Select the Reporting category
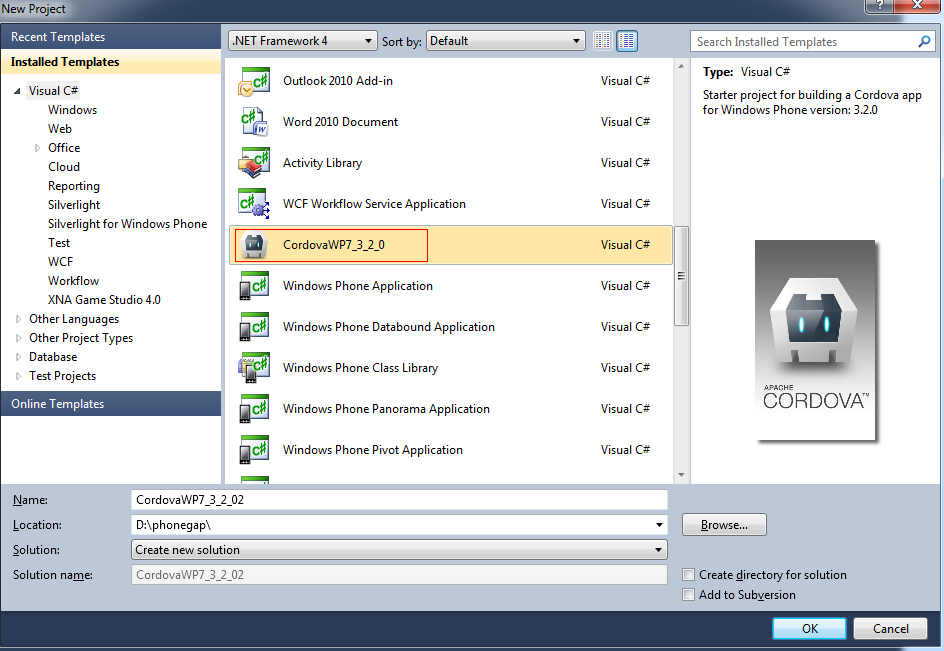The height and width of the screenshot is (651, 944). pos(73,186)
